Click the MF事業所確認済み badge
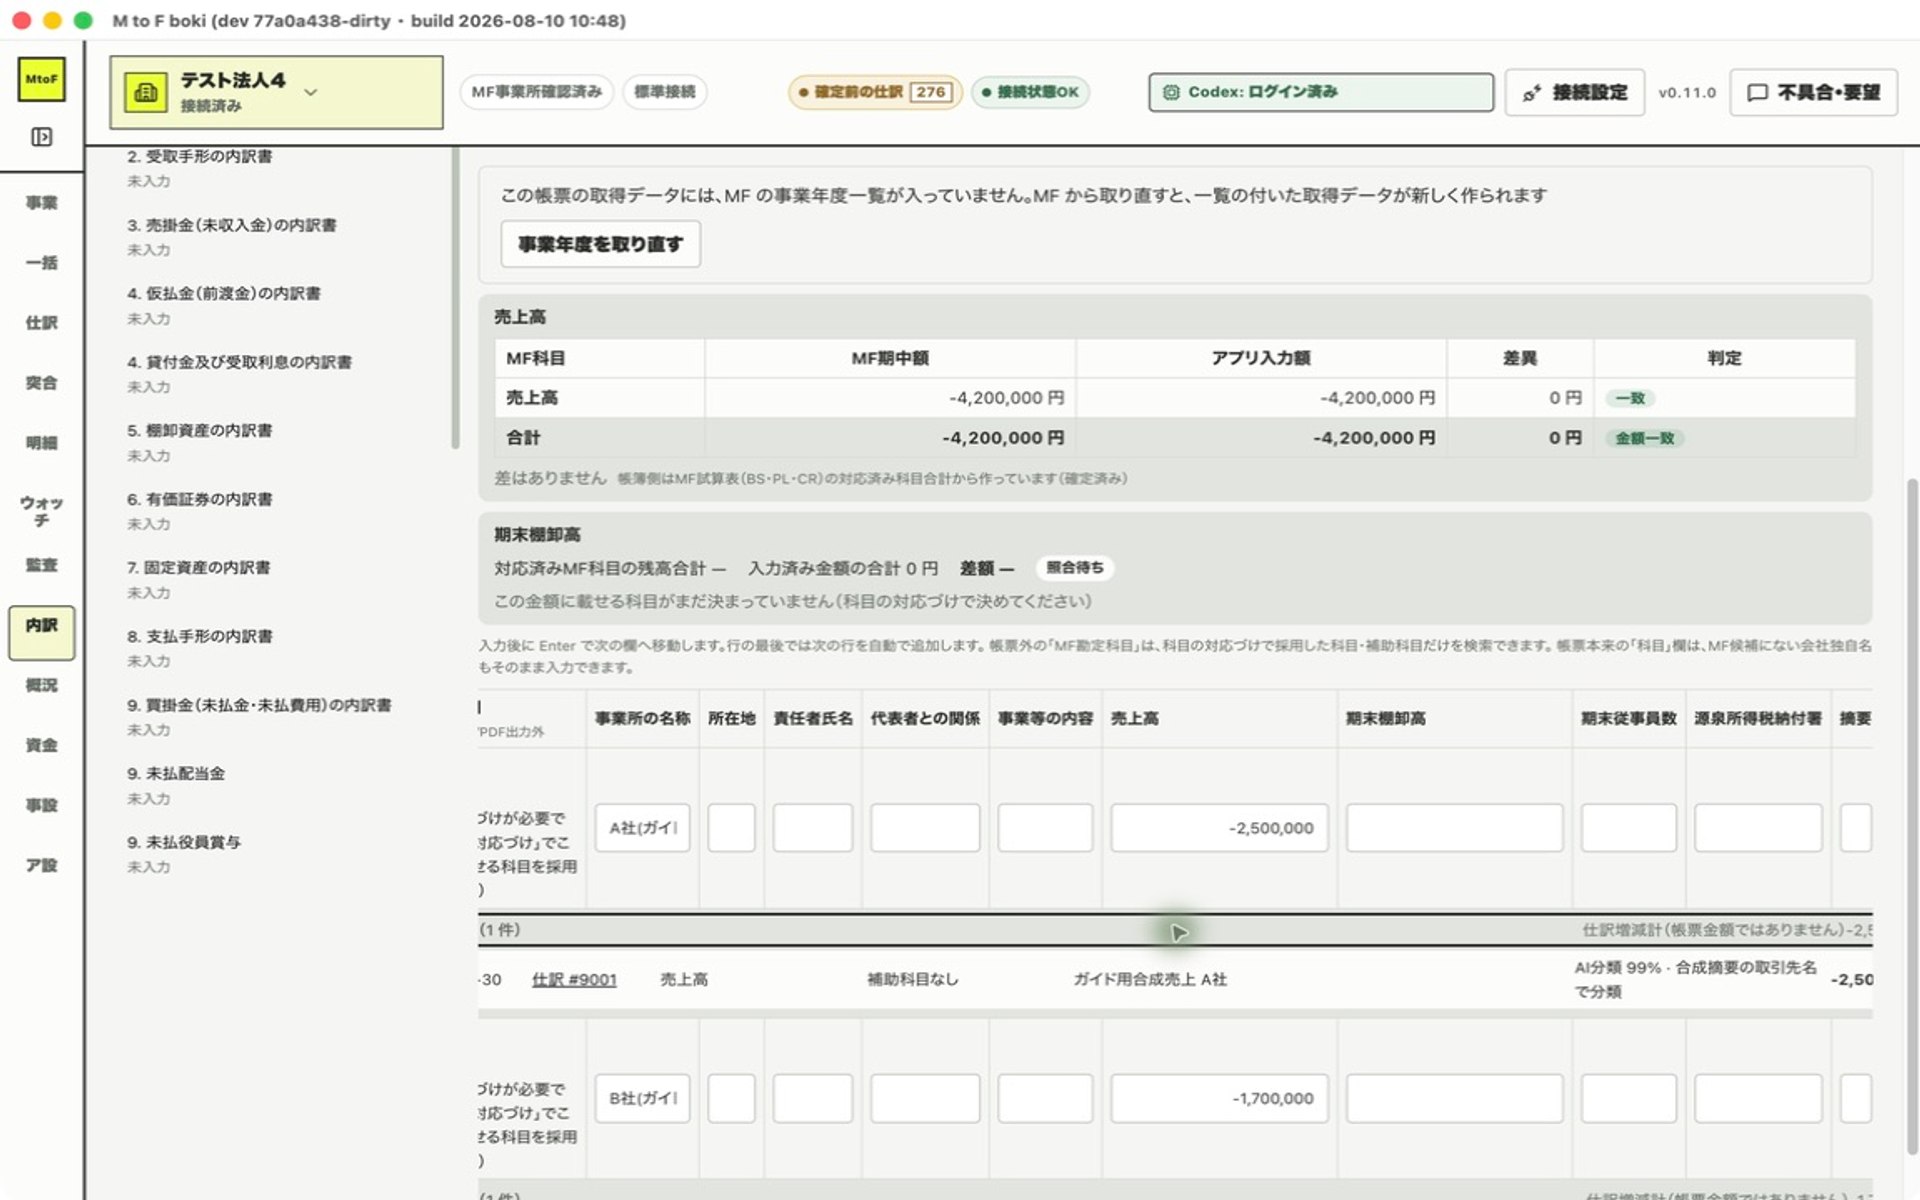Image resolution: width=1920 pixels, height=1200 pixels. [536, 92]
